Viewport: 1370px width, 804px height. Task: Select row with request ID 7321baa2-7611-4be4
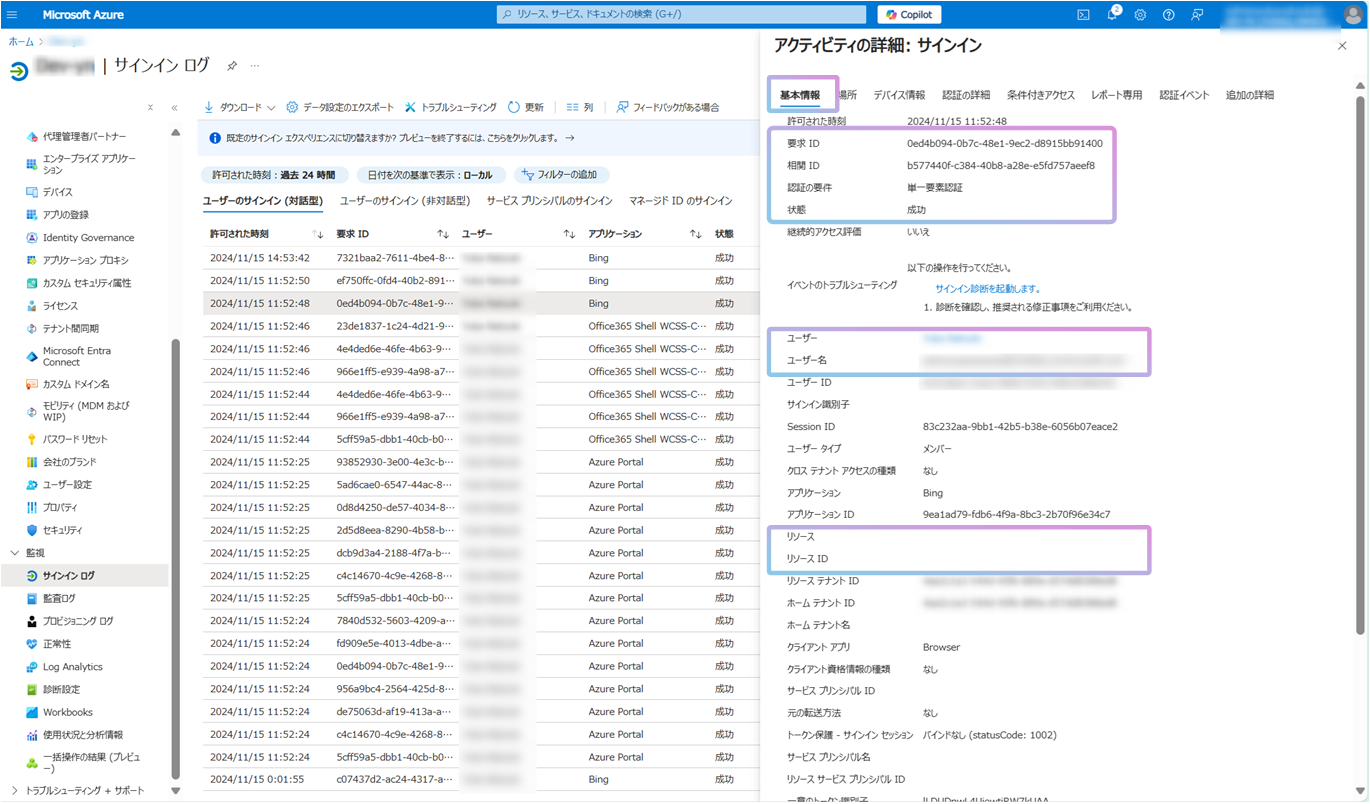click(x=479, y=258)
